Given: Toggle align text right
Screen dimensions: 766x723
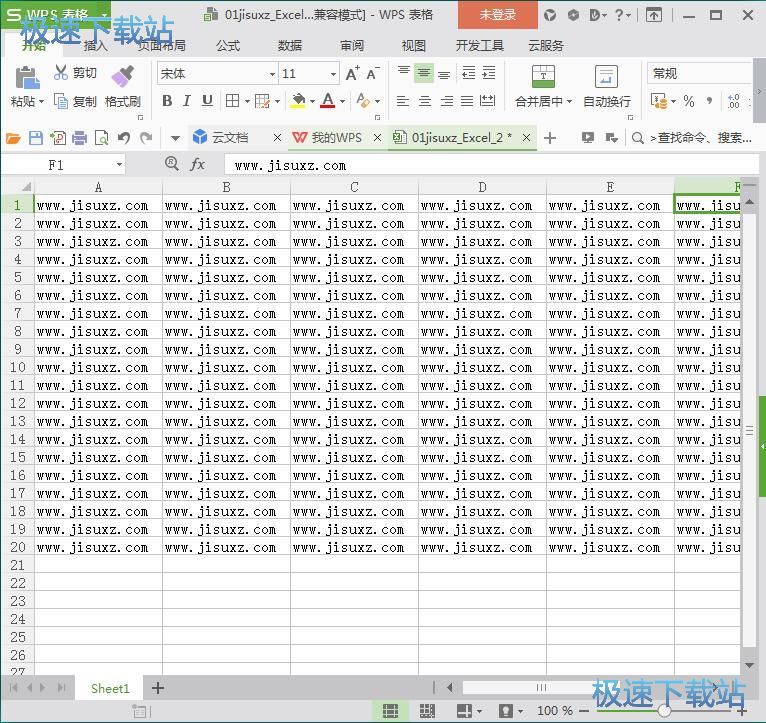Looking at the screenshot, I should coord(447,101).
